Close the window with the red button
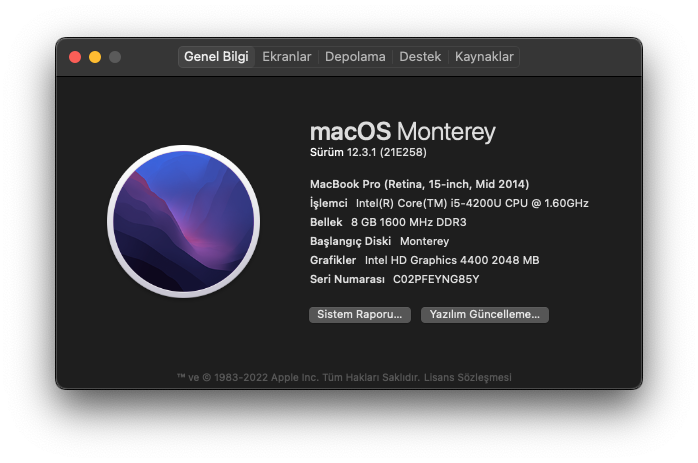 pos(75,57)
